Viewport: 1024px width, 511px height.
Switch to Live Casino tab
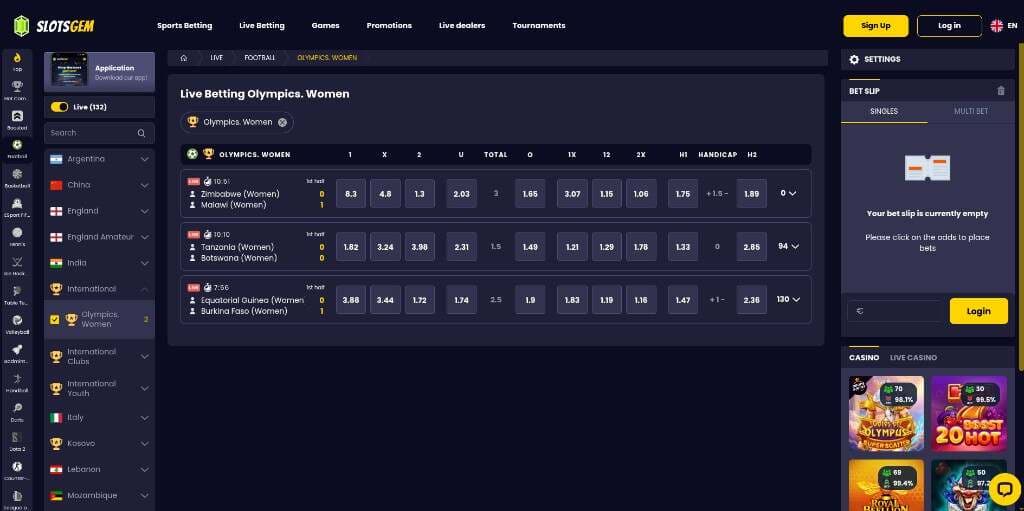913,357
